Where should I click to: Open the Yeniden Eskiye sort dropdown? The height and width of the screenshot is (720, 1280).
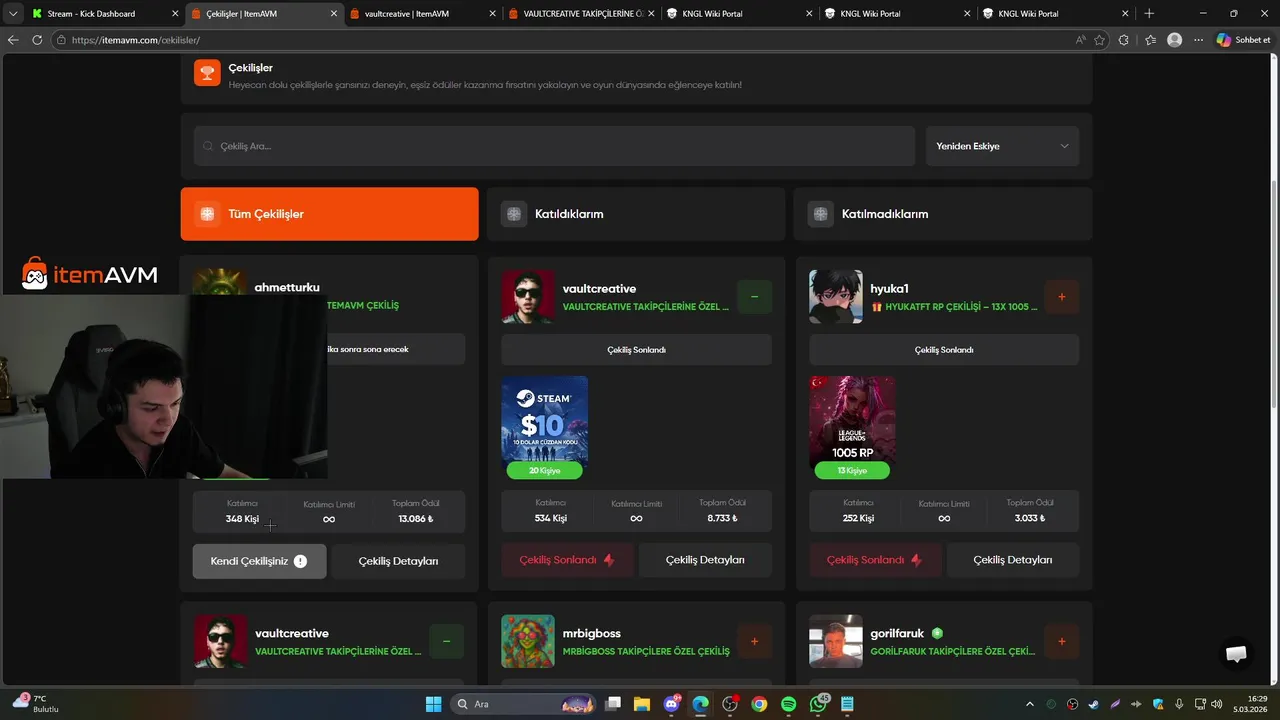coord(1002,146)
